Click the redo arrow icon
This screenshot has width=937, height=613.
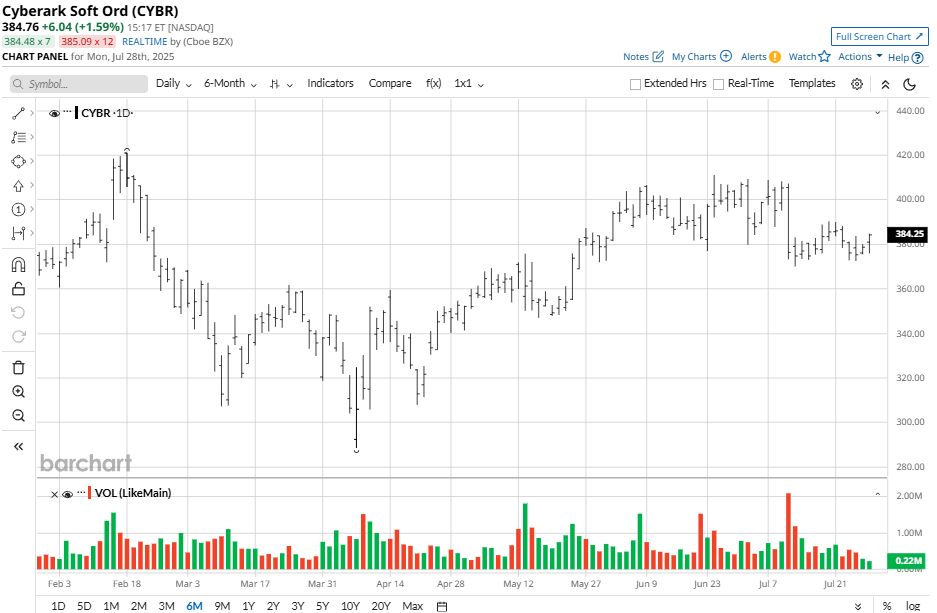(x=18, y=336)
